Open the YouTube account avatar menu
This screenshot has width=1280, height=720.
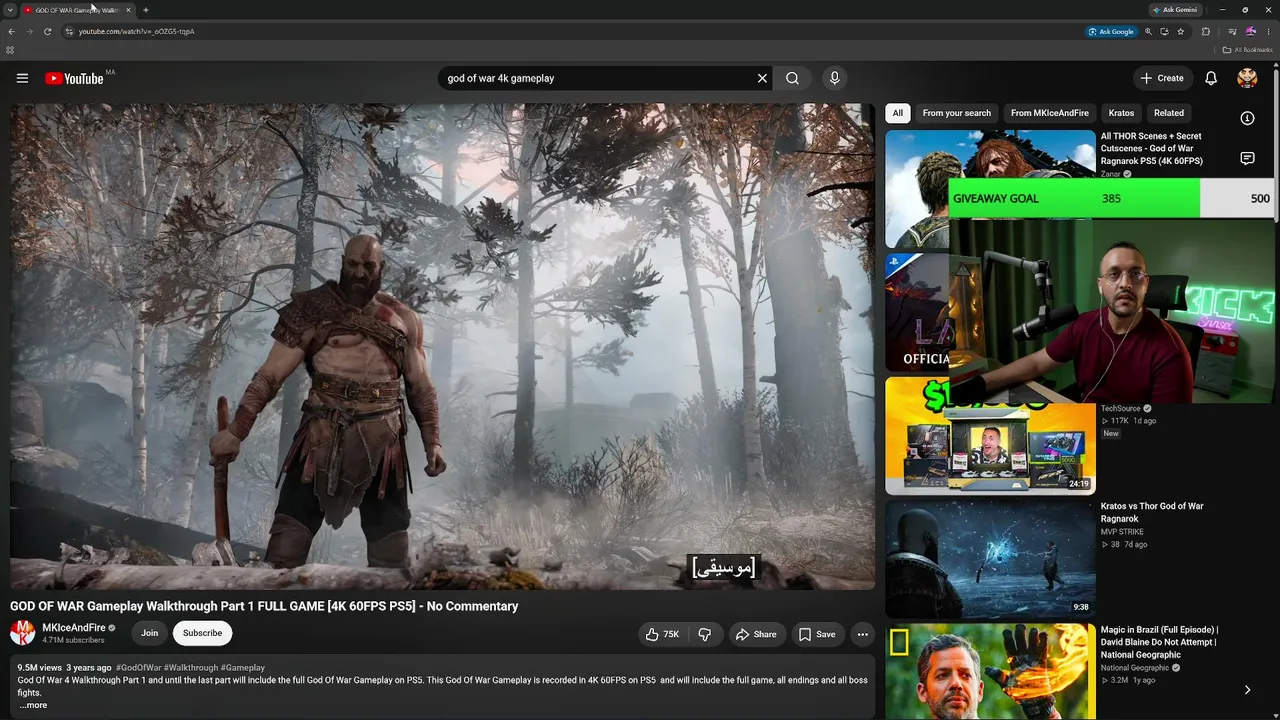[1247, 78]
